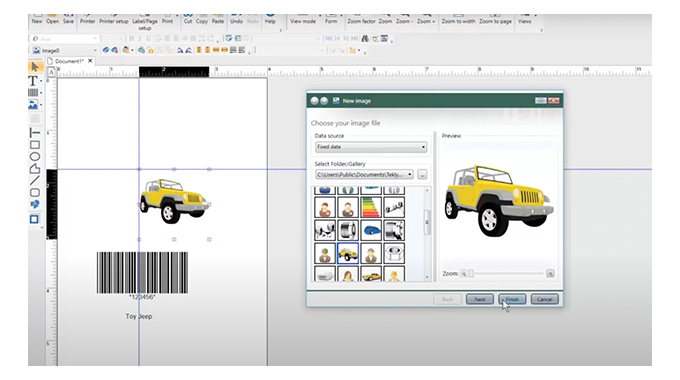The width and height of the screenshot is (680, 380).
Task: Select the Barcode tool in left toolbar
Action: click(33, 92)
